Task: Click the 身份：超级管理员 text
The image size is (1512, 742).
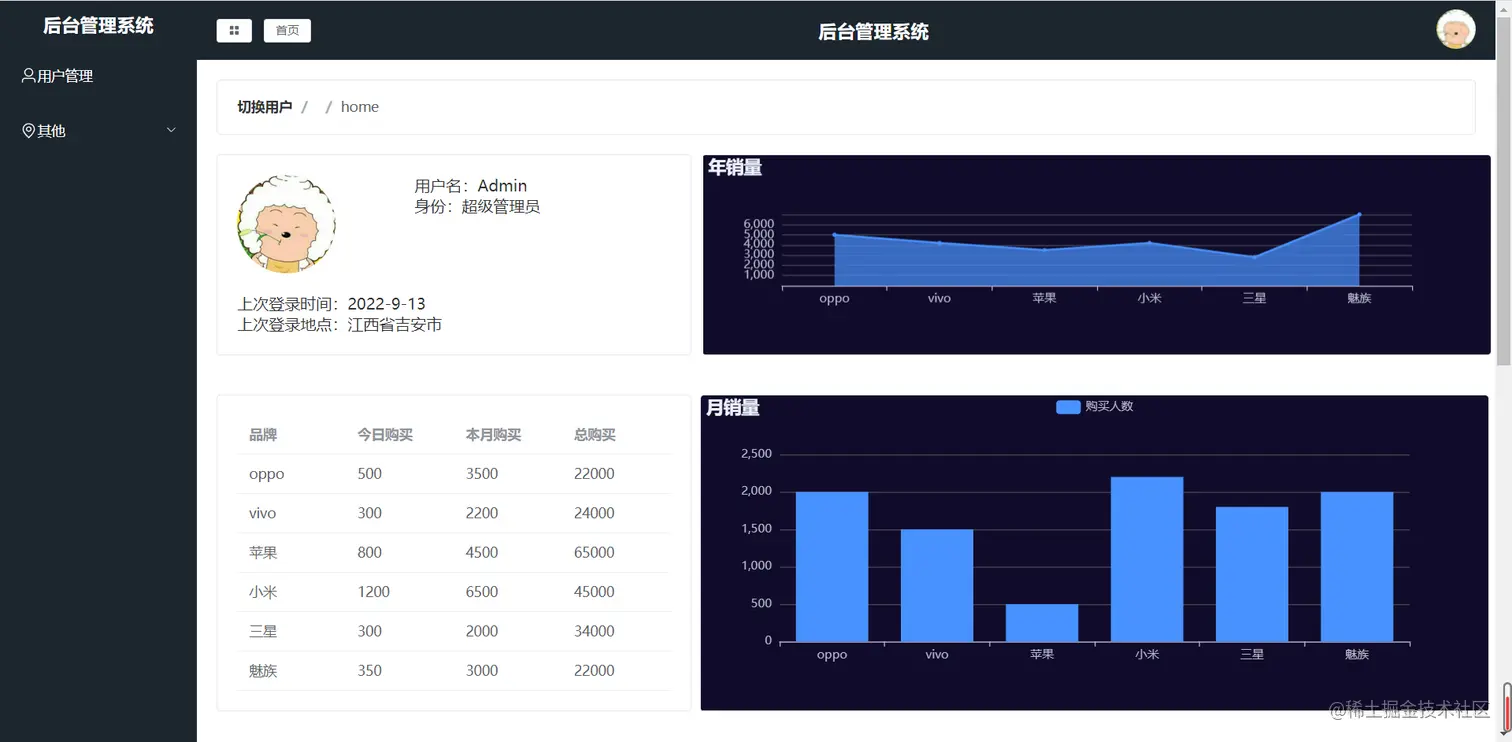Action: [x=477, y=207]
